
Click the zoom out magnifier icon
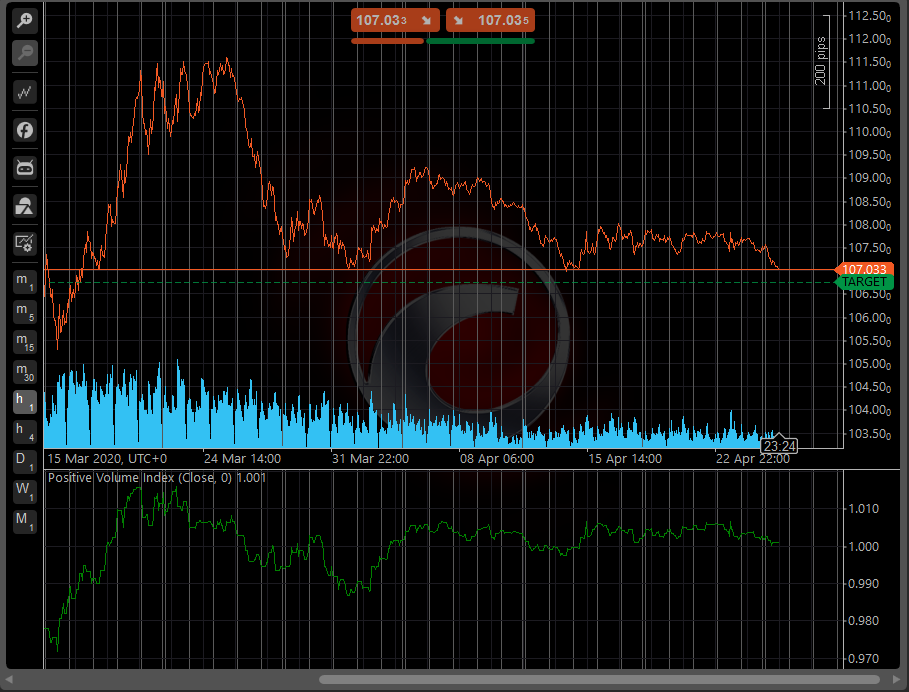click(x=24, y=53)
